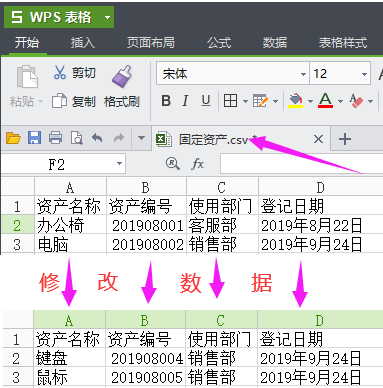Switch to 数据 ribbon tab
This screenshot has width=383, height=388.
click(x=275, y=42)
